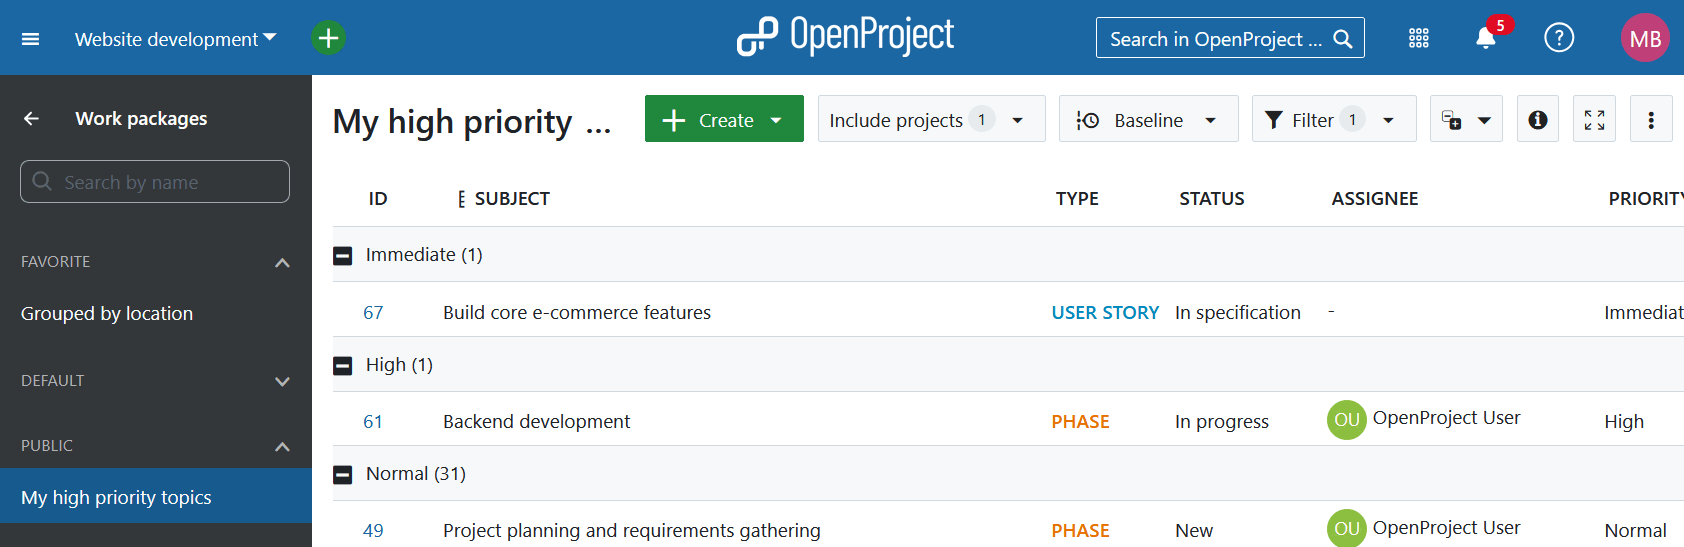Open the hamburger main menu
The width and height of the screenshot is (1684, 547).
coord(30,39)
